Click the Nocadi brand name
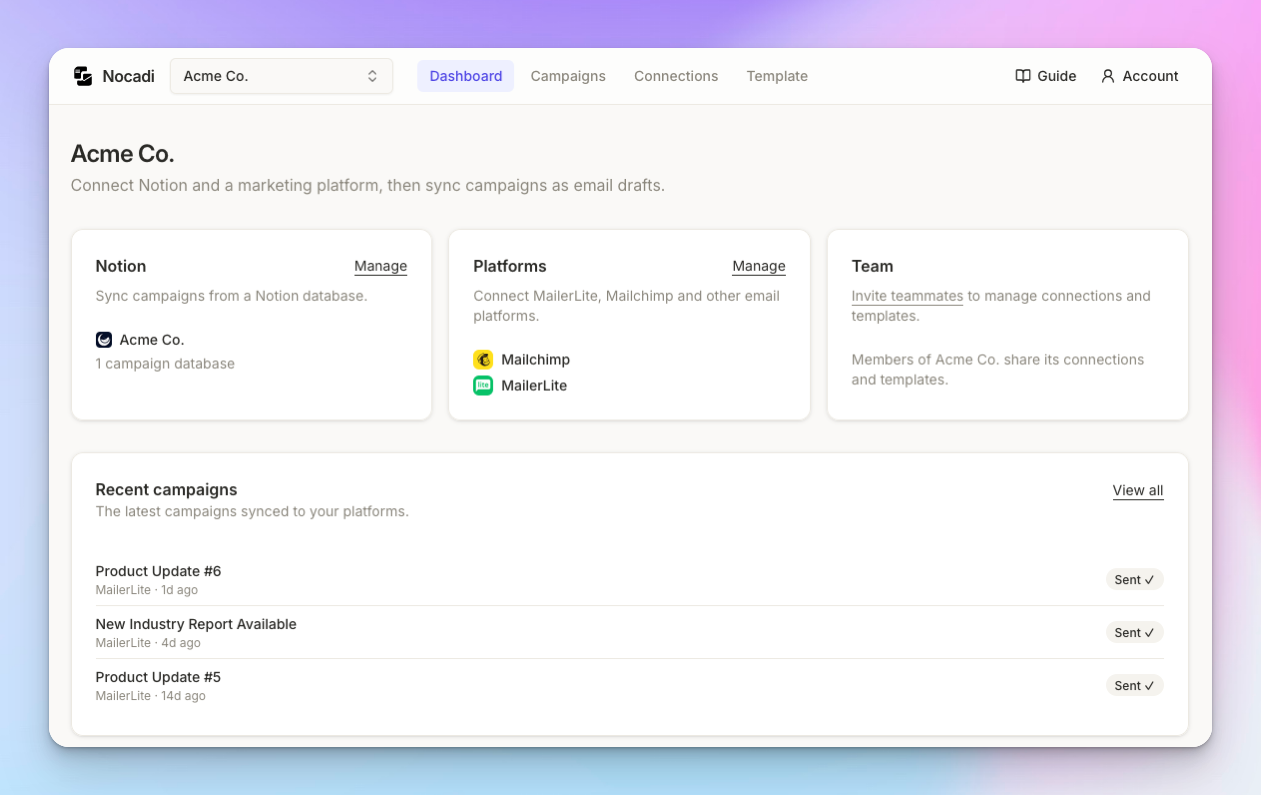 (x=128, y=76)
